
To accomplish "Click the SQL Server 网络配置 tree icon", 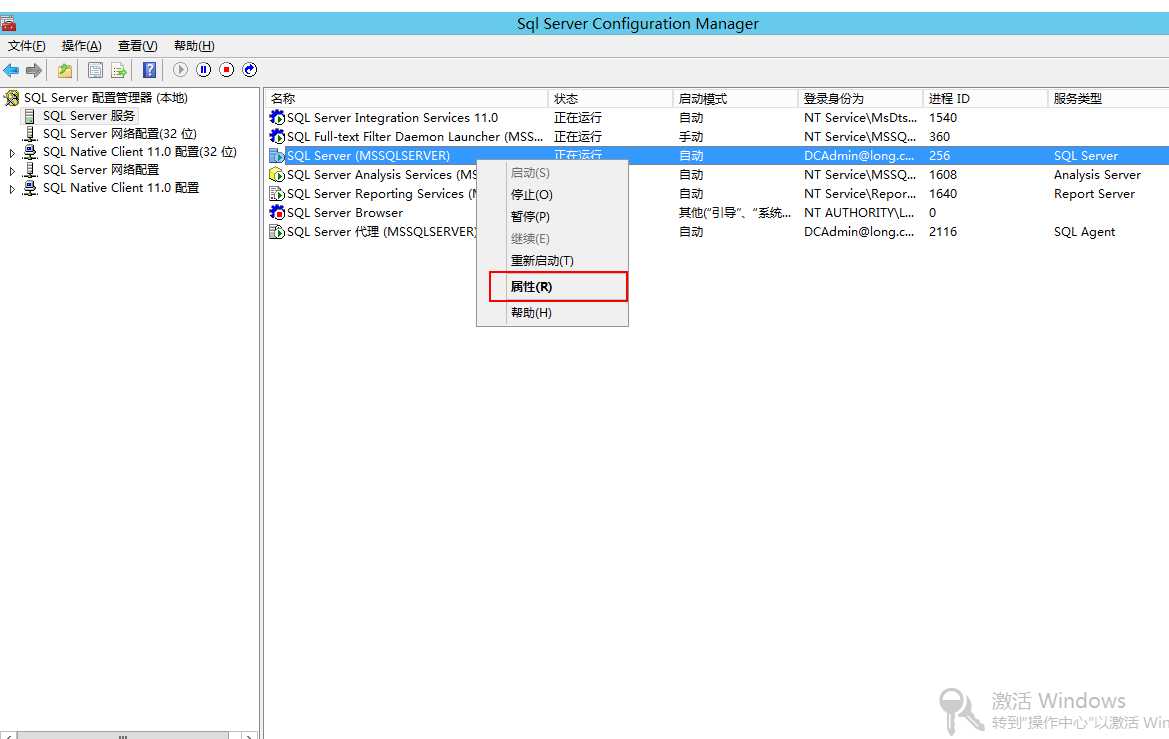I will [x=30, y=170].
